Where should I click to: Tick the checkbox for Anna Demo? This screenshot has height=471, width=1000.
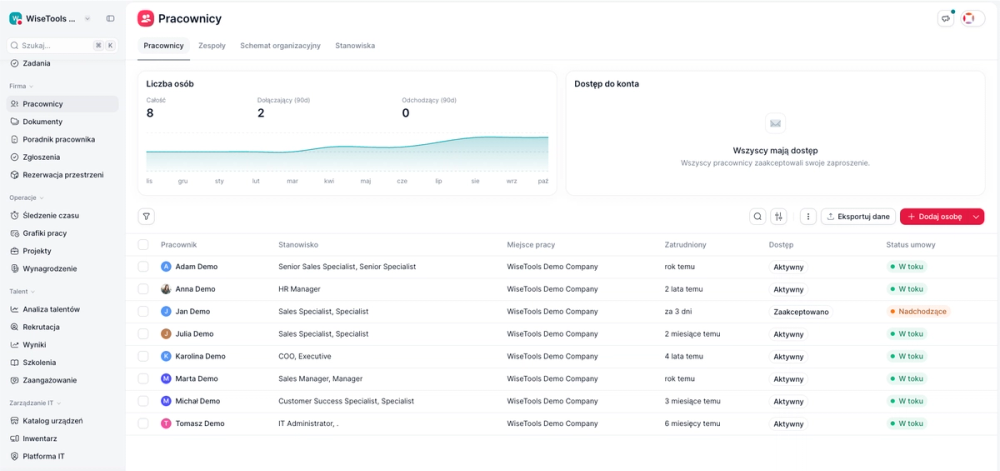[143, 289]
